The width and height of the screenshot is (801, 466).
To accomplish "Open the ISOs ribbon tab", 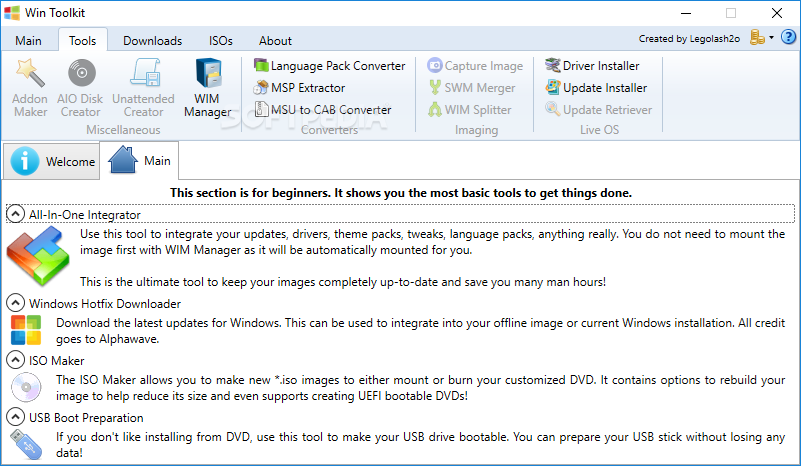I will click(x=220, y=40).
